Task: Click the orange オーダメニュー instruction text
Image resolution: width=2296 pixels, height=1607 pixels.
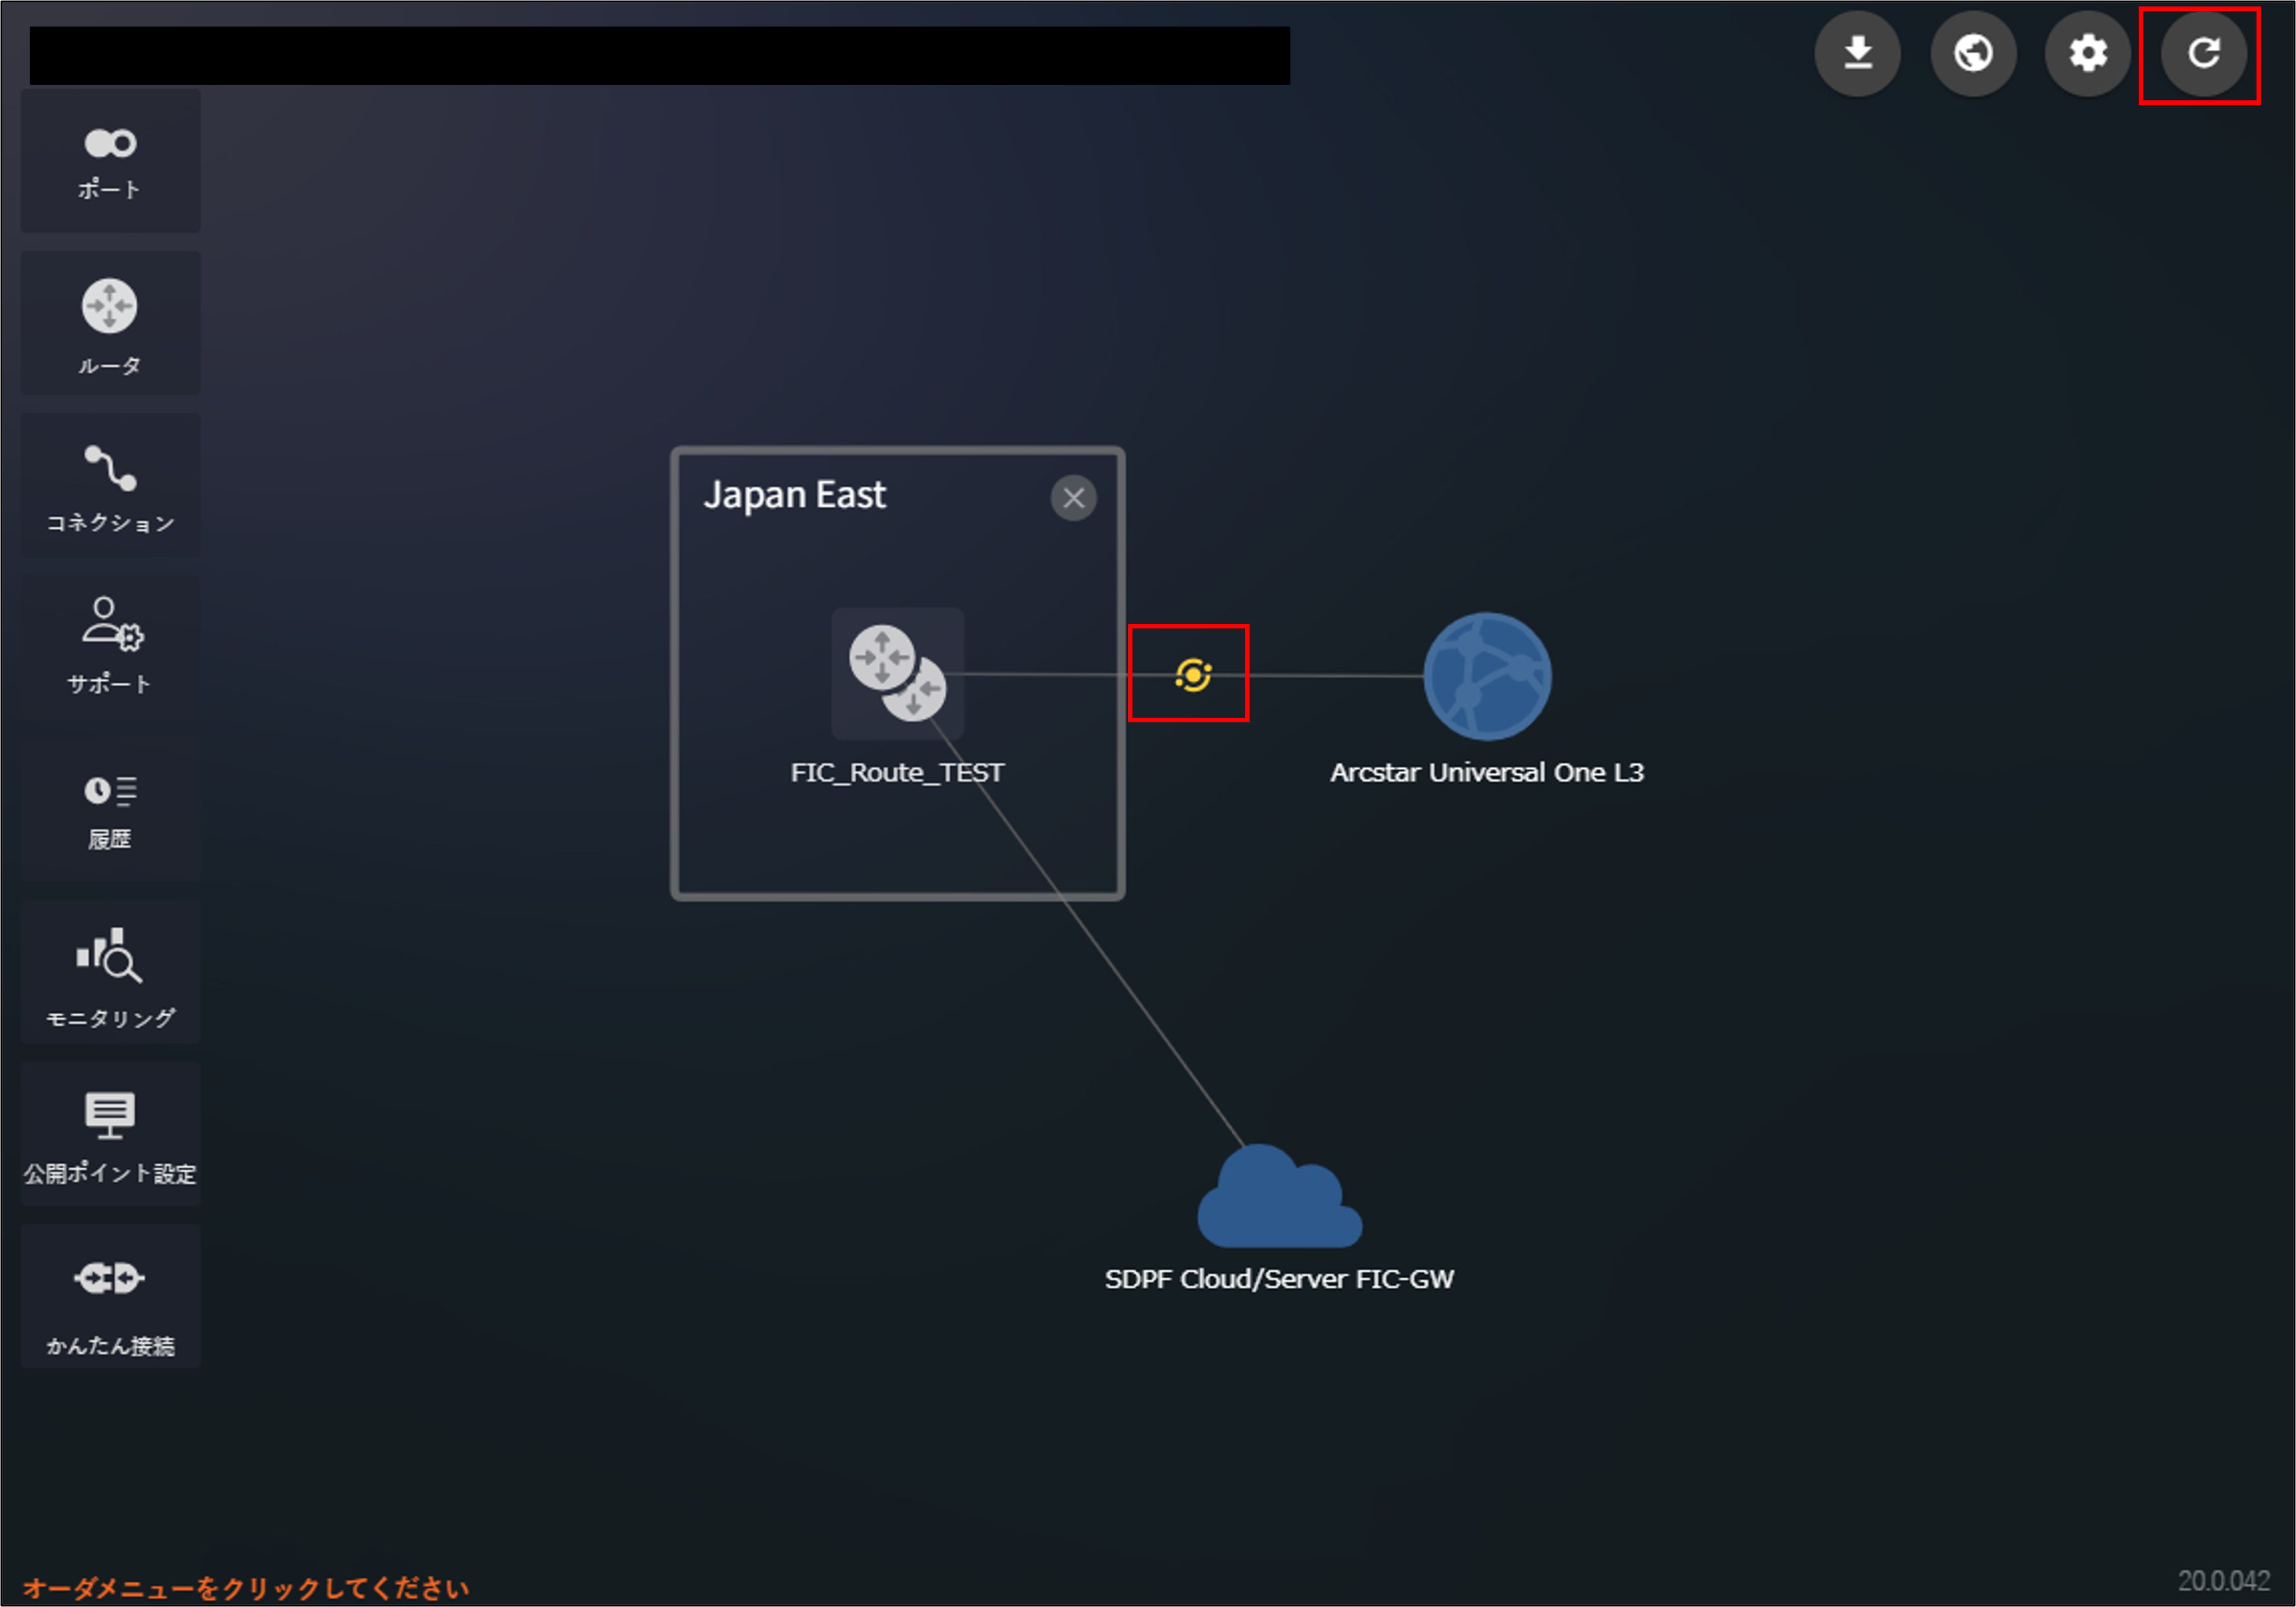Action: pos(246,1587)
